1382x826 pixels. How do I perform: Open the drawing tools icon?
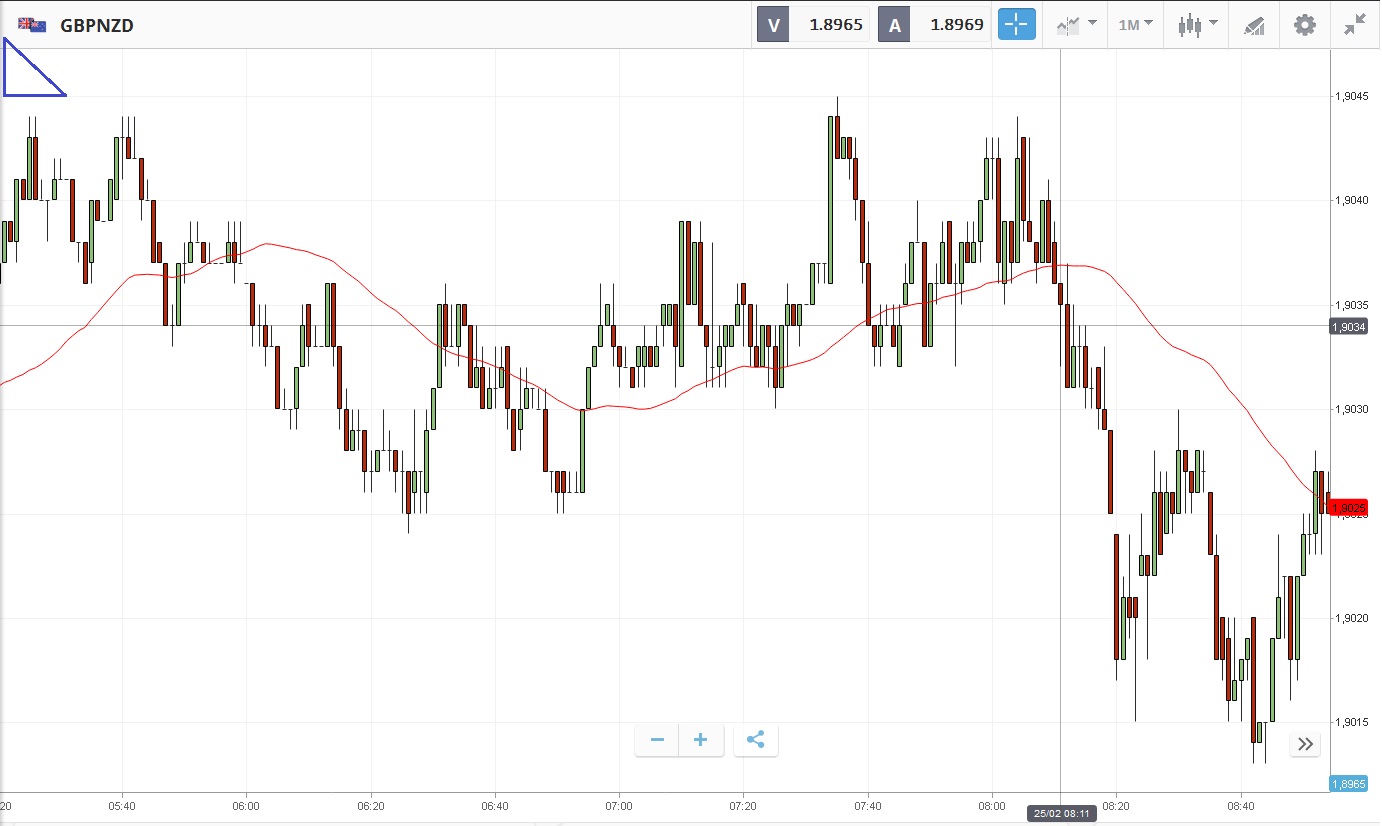[1254, 25]
